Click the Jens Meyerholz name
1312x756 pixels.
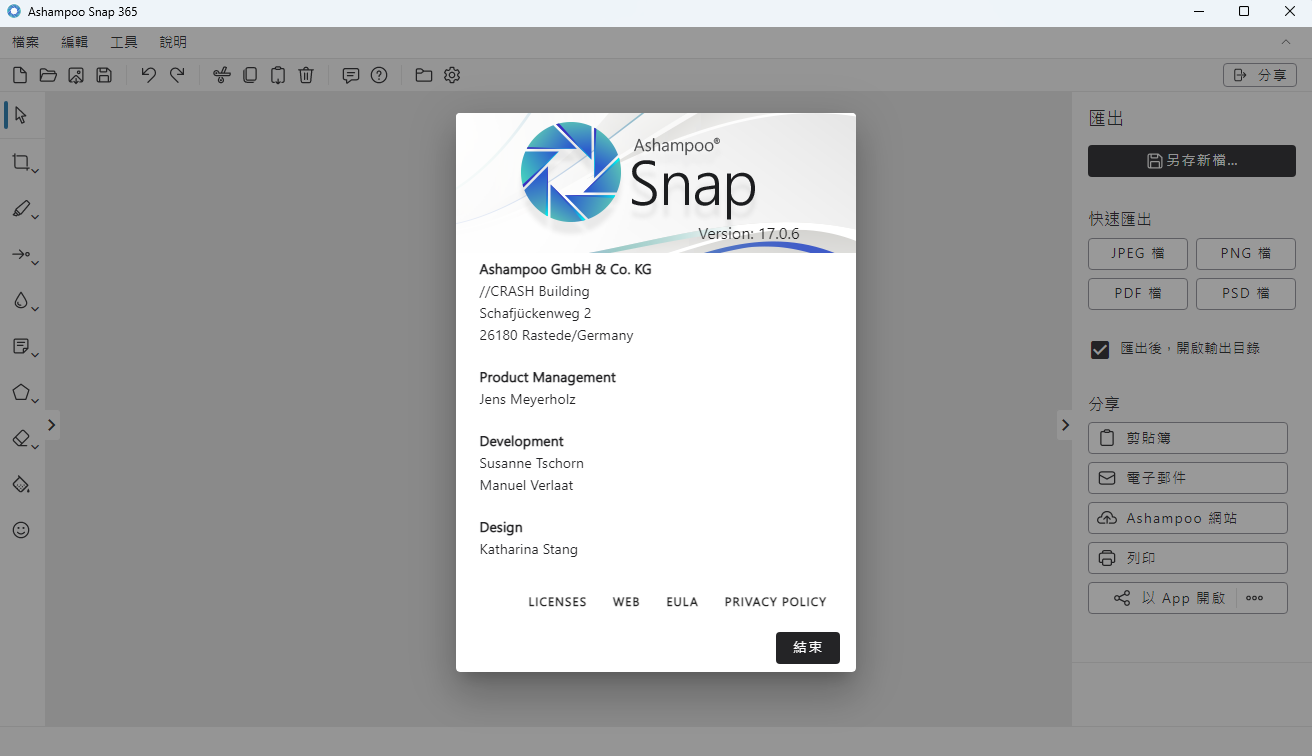tap(528, 400)
